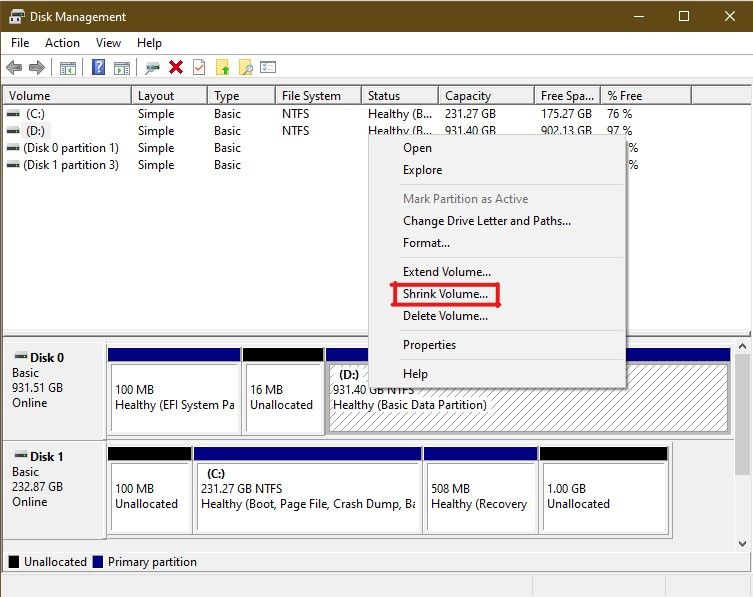Open the File menu

point(20,43)
